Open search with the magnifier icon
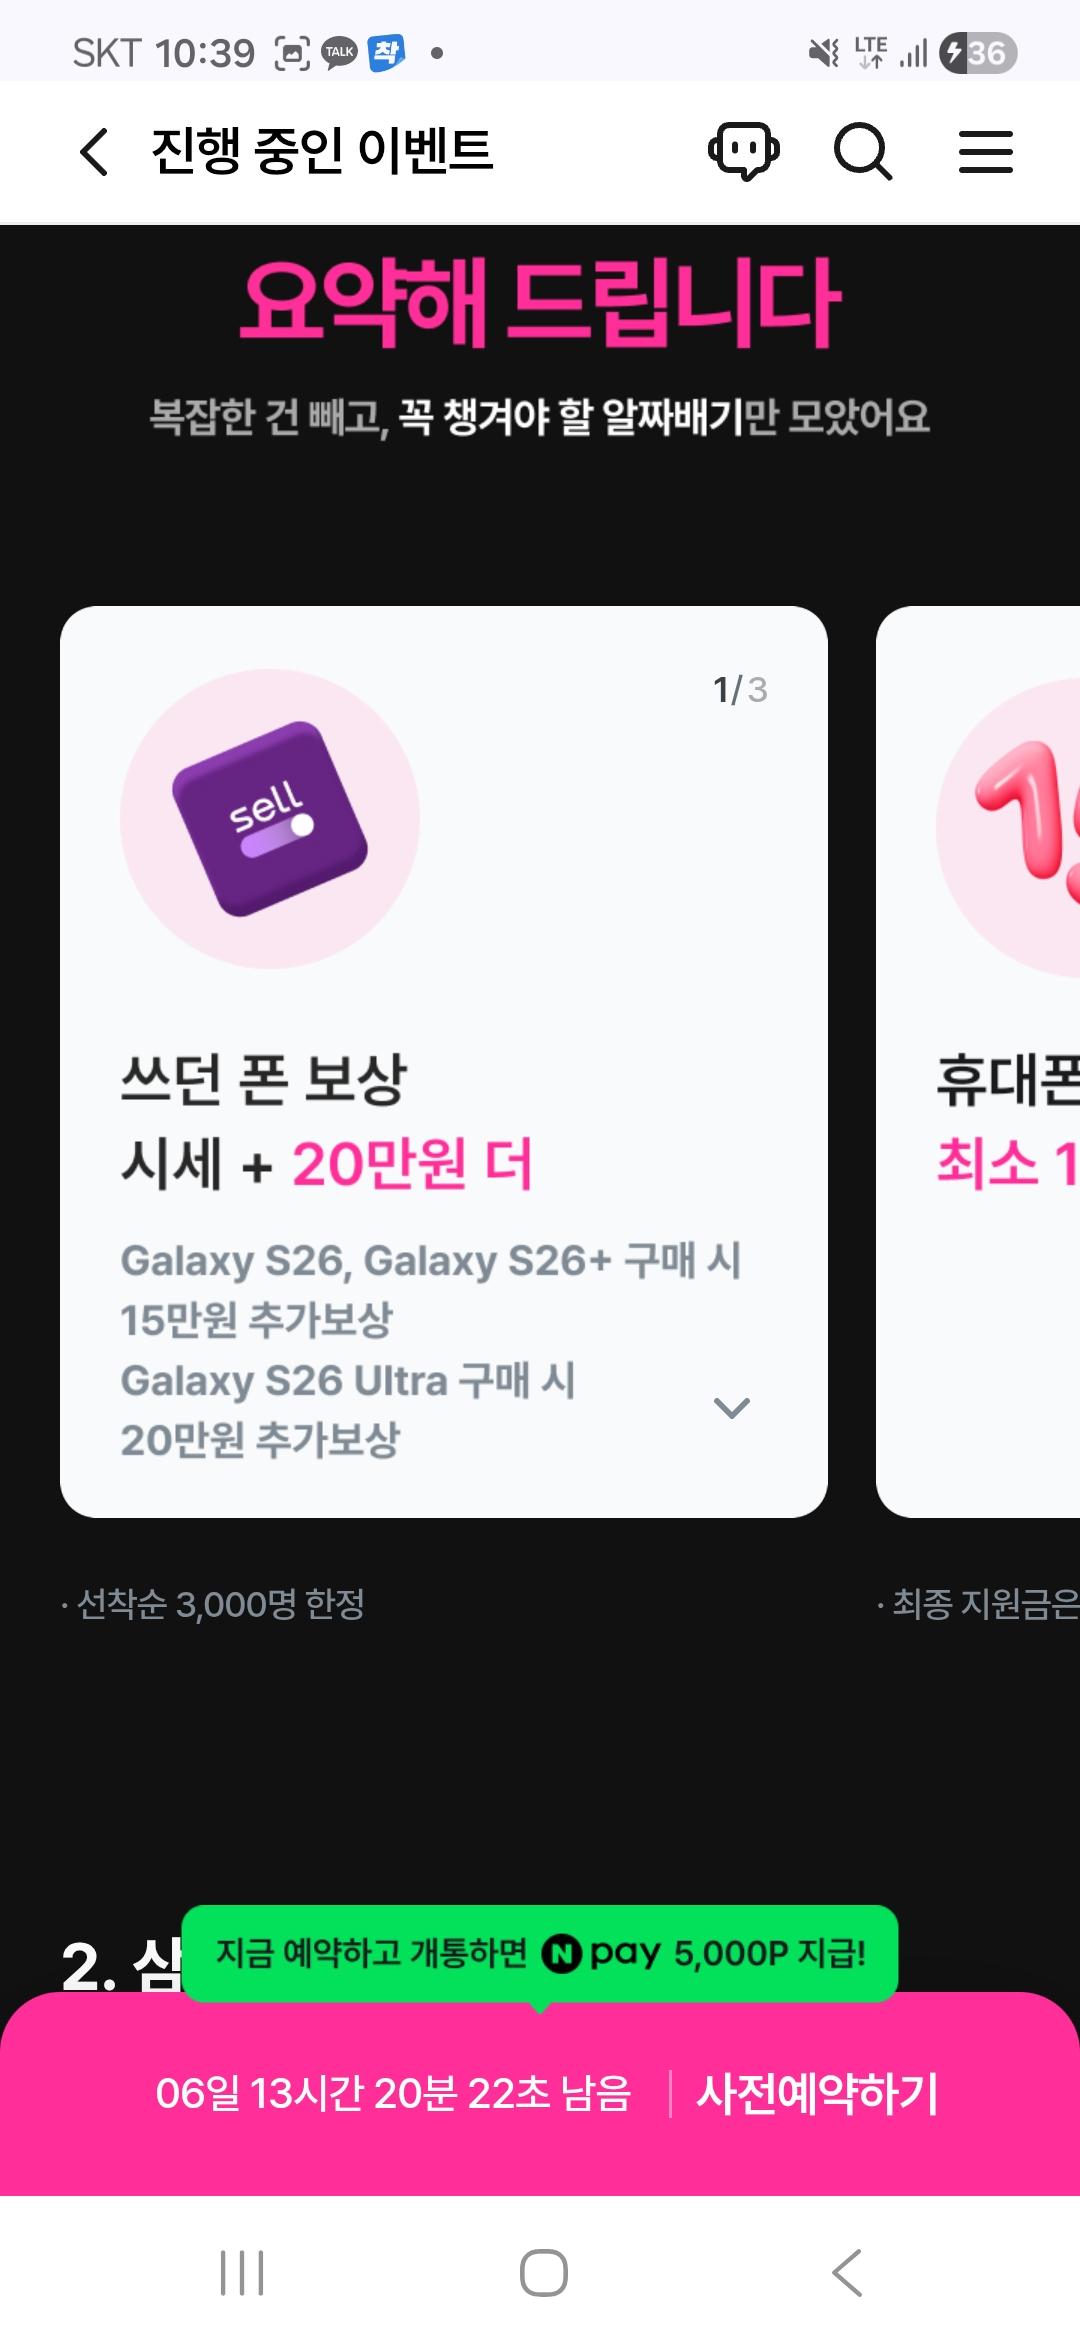The width and height of the screenshot is (1080, 2340). (x=863, y=152)
